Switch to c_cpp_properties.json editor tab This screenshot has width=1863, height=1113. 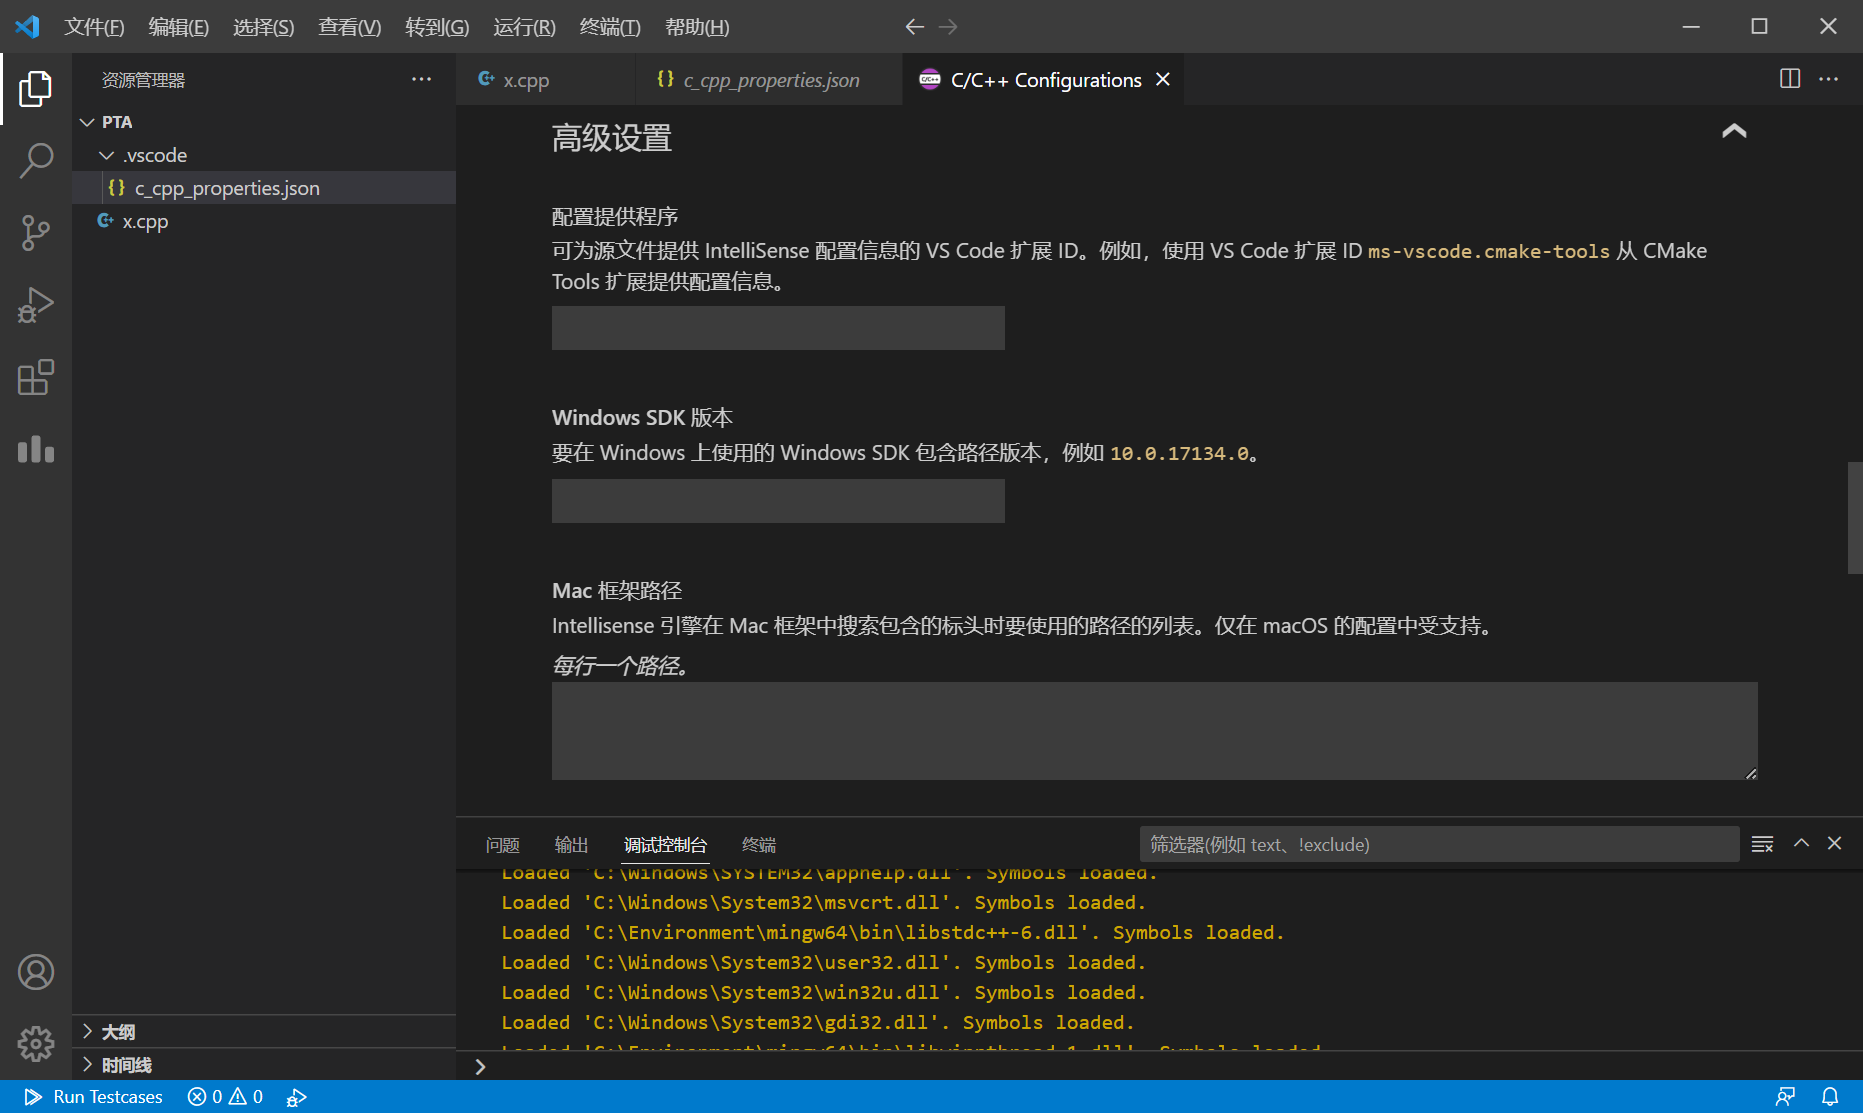click(768, 80)
